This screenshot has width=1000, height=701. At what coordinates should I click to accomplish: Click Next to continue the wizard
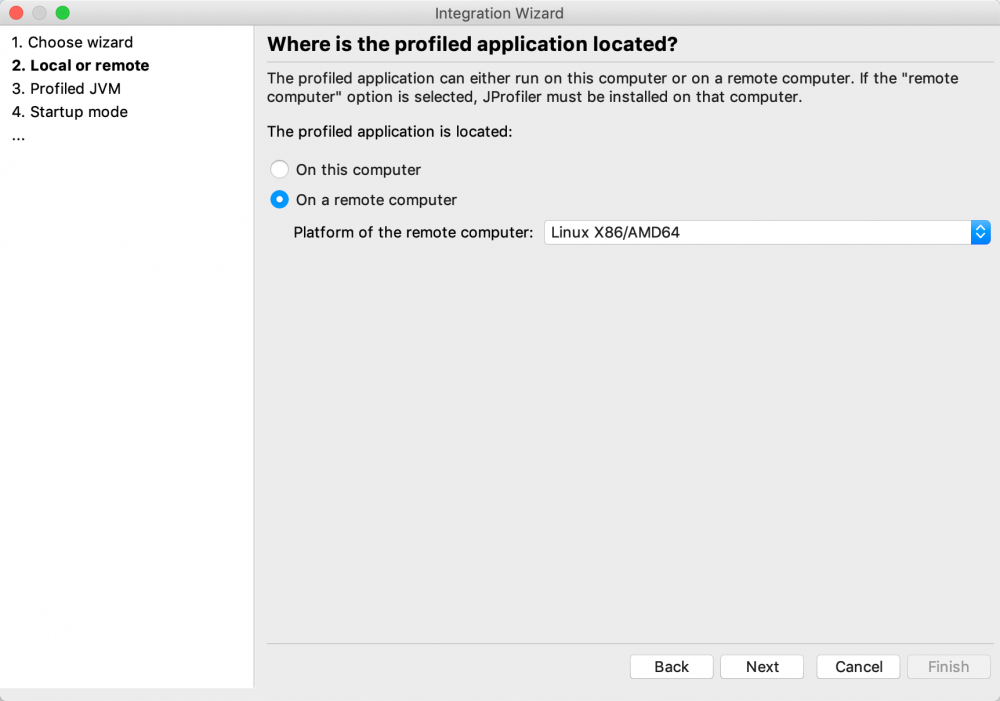pyautogui.click(x=761, y=666)
